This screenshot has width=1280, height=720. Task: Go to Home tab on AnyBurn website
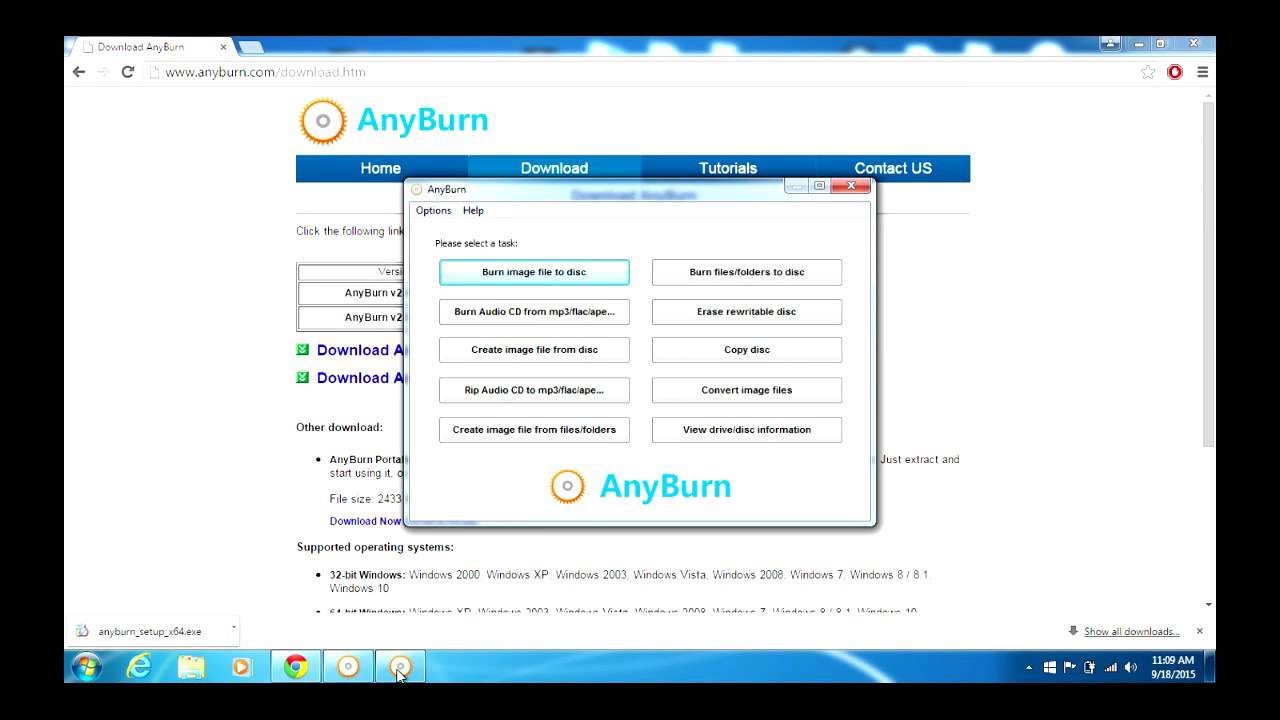click(381, 168)
